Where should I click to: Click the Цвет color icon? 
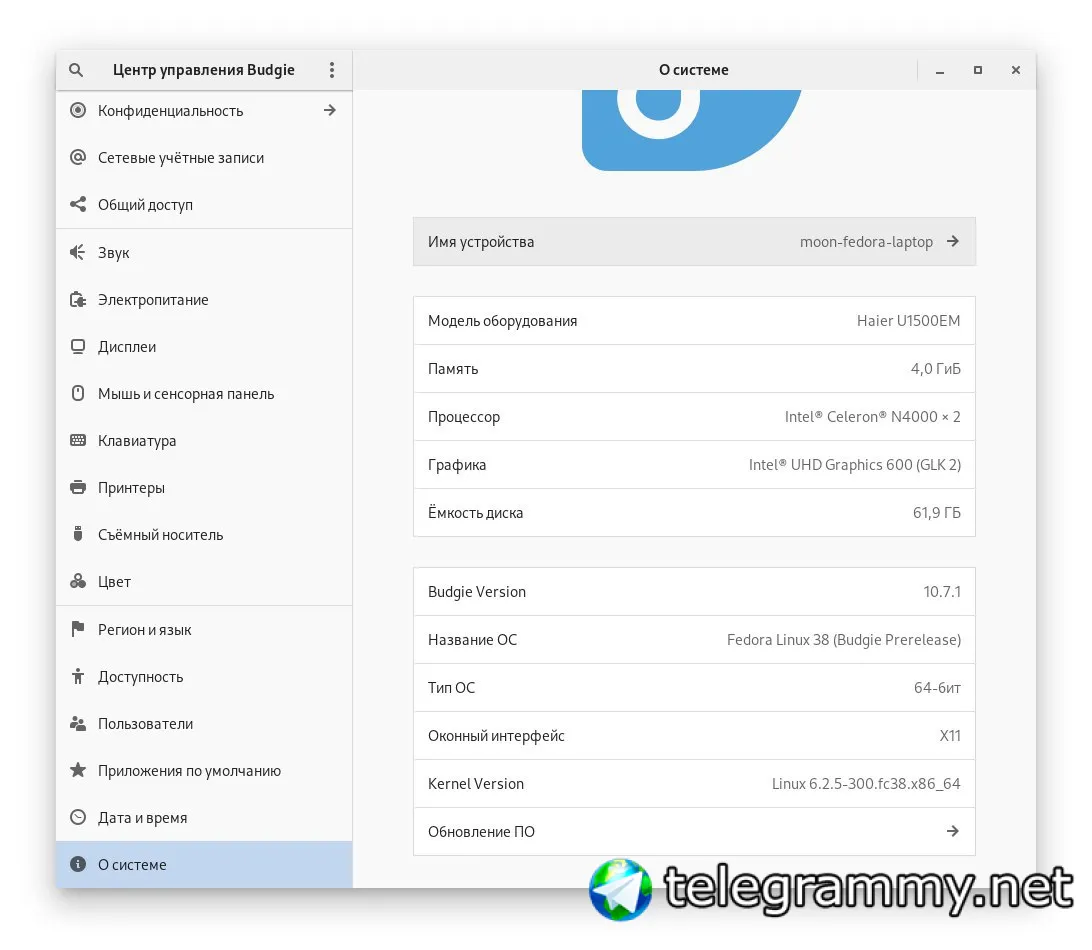tap(78, 581)
